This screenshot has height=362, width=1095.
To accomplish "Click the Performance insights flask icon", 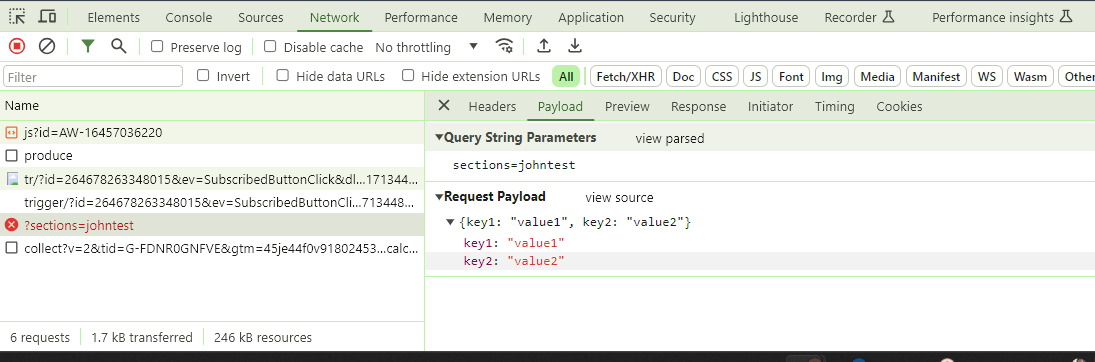I will click(1065, 17).
